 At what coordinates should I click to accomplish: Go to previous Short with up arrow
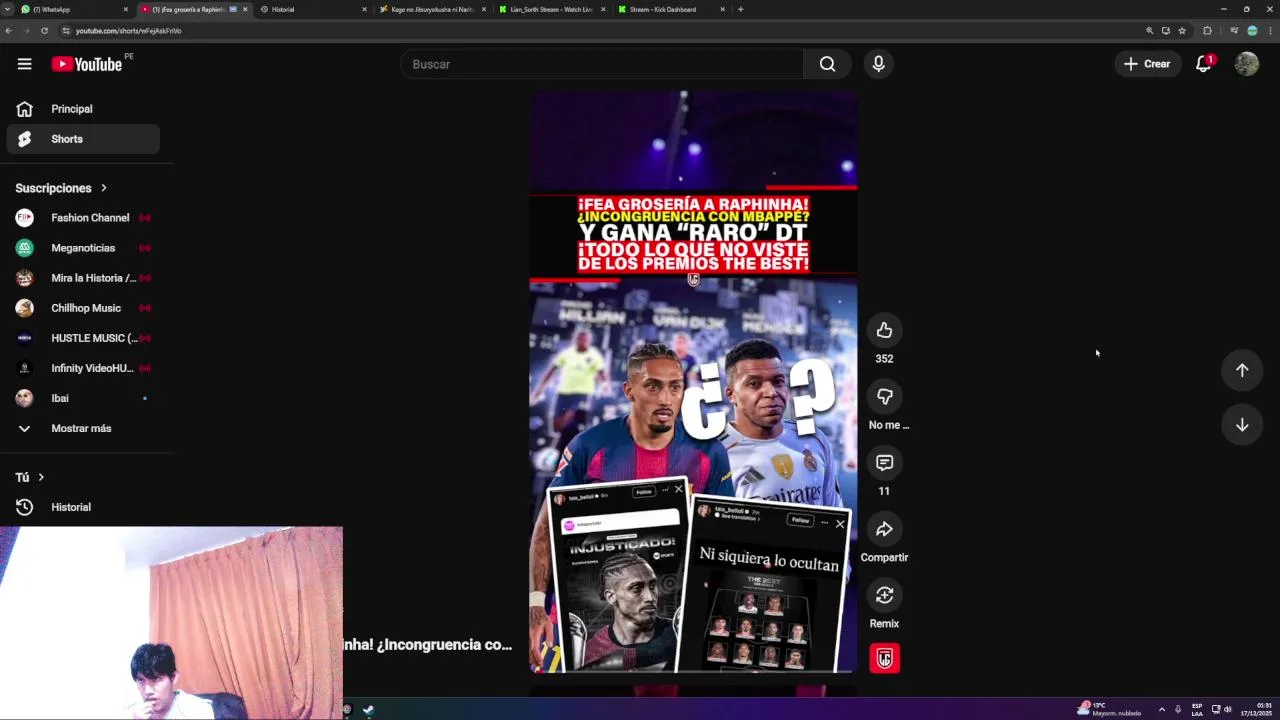1241,370
